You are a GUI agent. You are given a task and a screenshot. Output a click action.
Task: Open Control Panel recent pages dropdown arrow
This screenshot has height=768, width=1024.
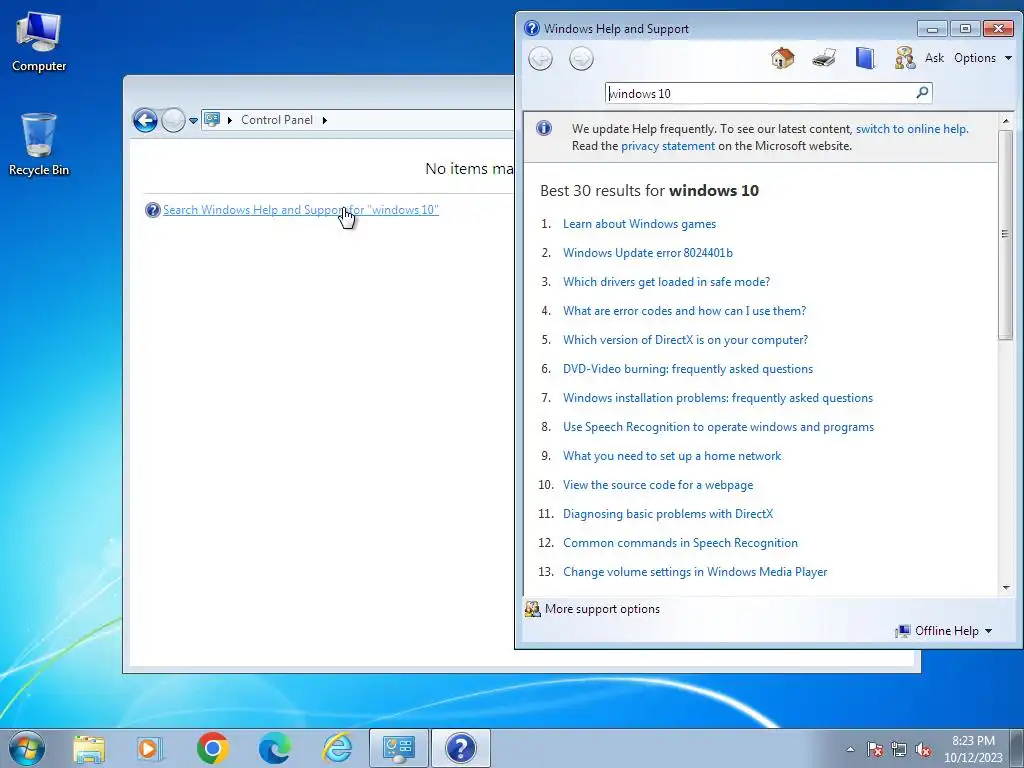coord(193,120)
